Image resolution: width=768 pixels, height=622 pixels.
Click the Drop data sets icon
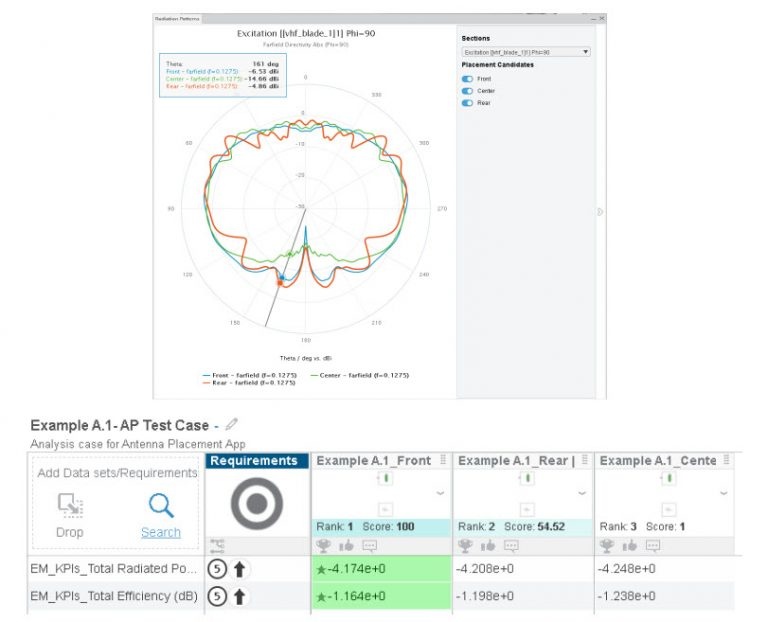[x=70, y=505]
